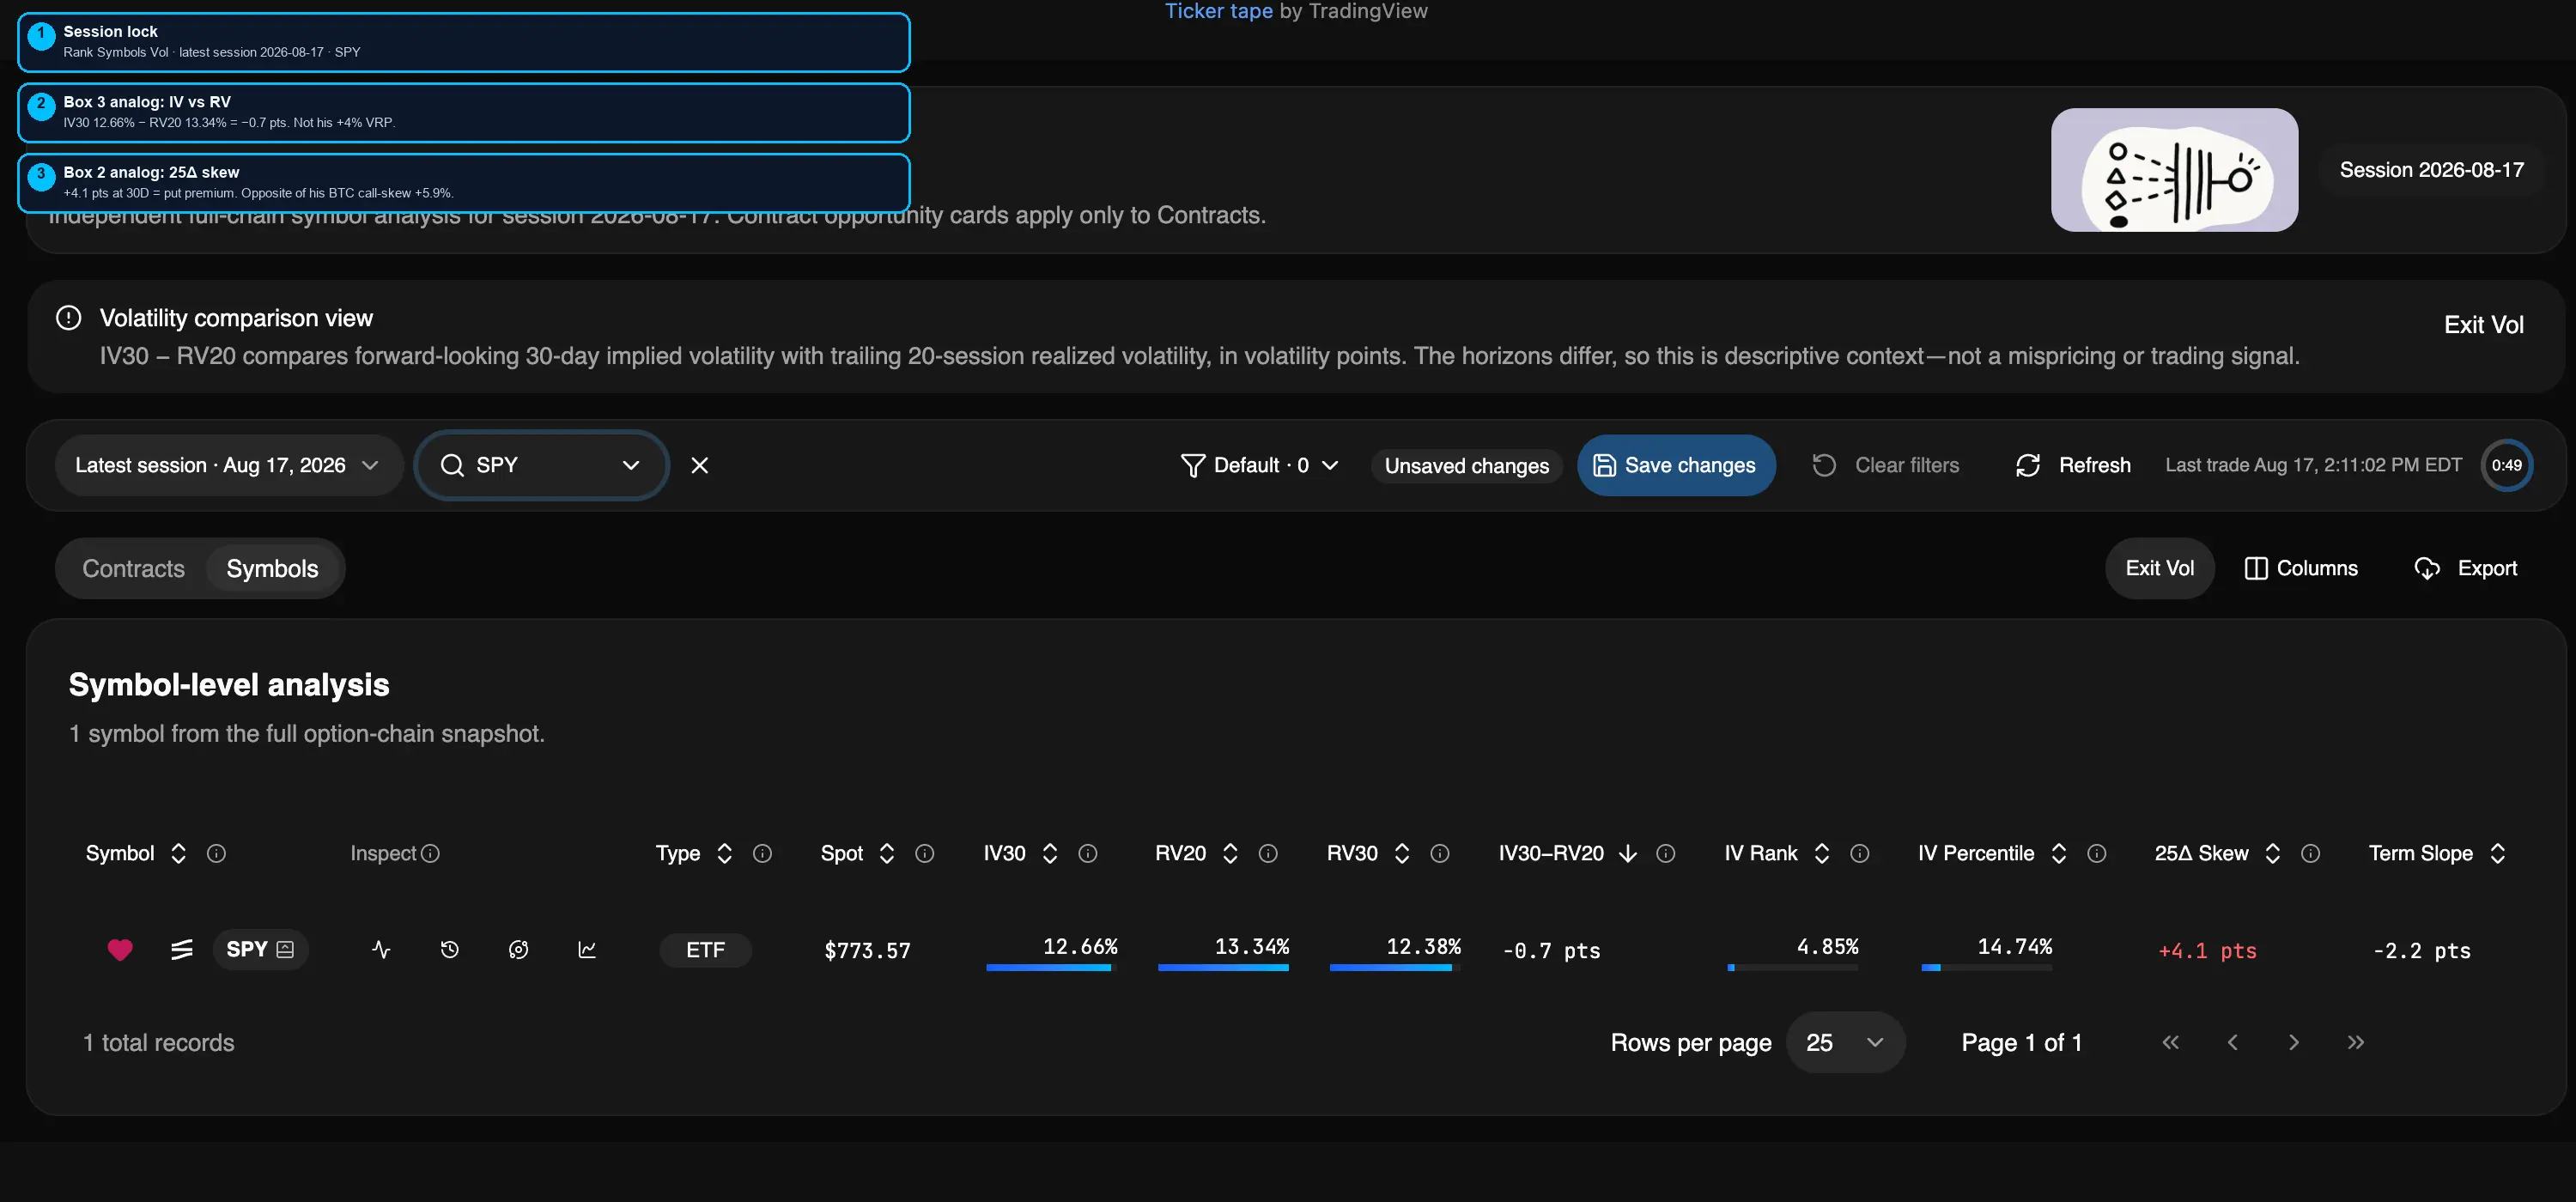2576x1202 pixels.
Task: Toggle sort on the RV20 column
Action: [1230, 853]
